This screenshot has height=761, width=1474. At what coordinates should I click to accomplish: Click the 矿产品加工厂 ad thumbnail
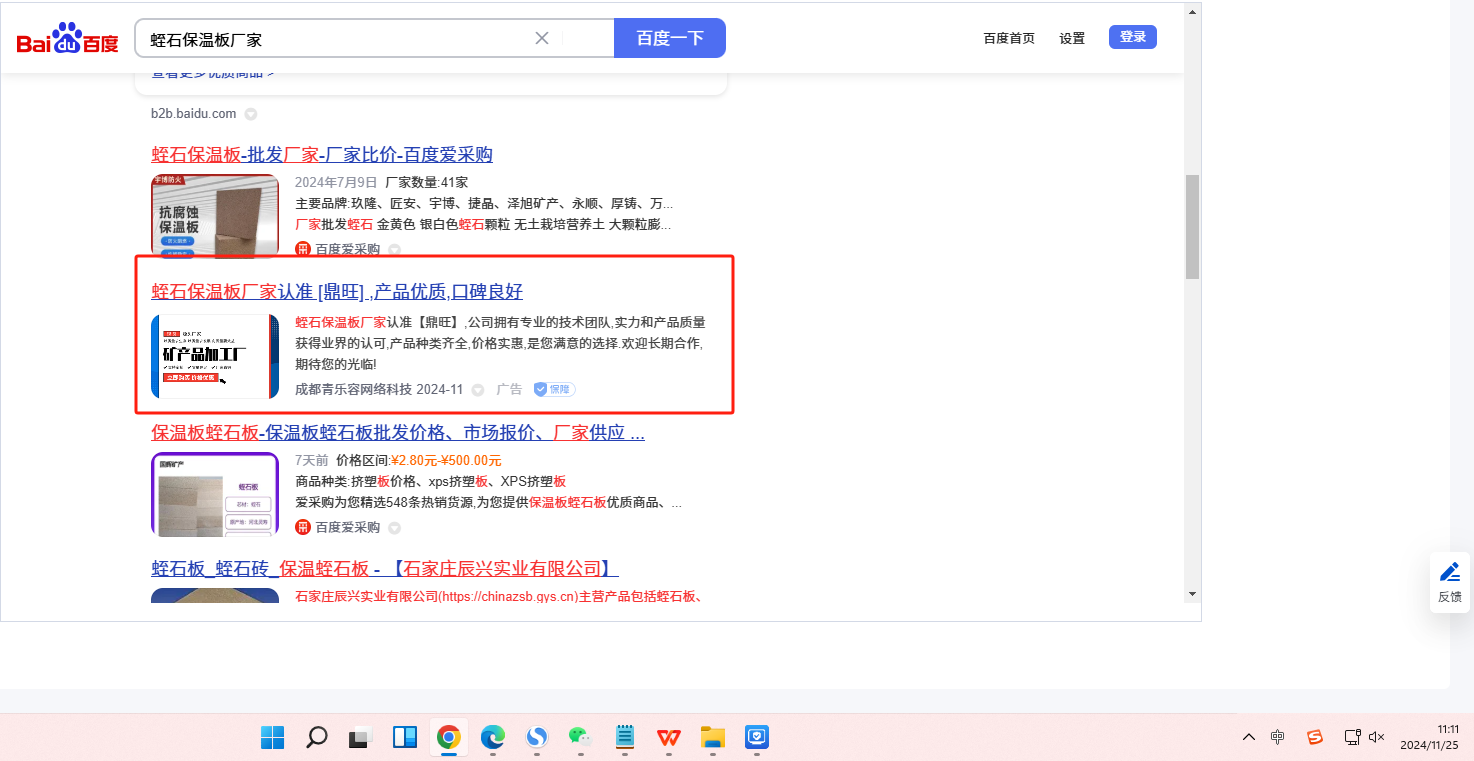(x=215, y=356)
